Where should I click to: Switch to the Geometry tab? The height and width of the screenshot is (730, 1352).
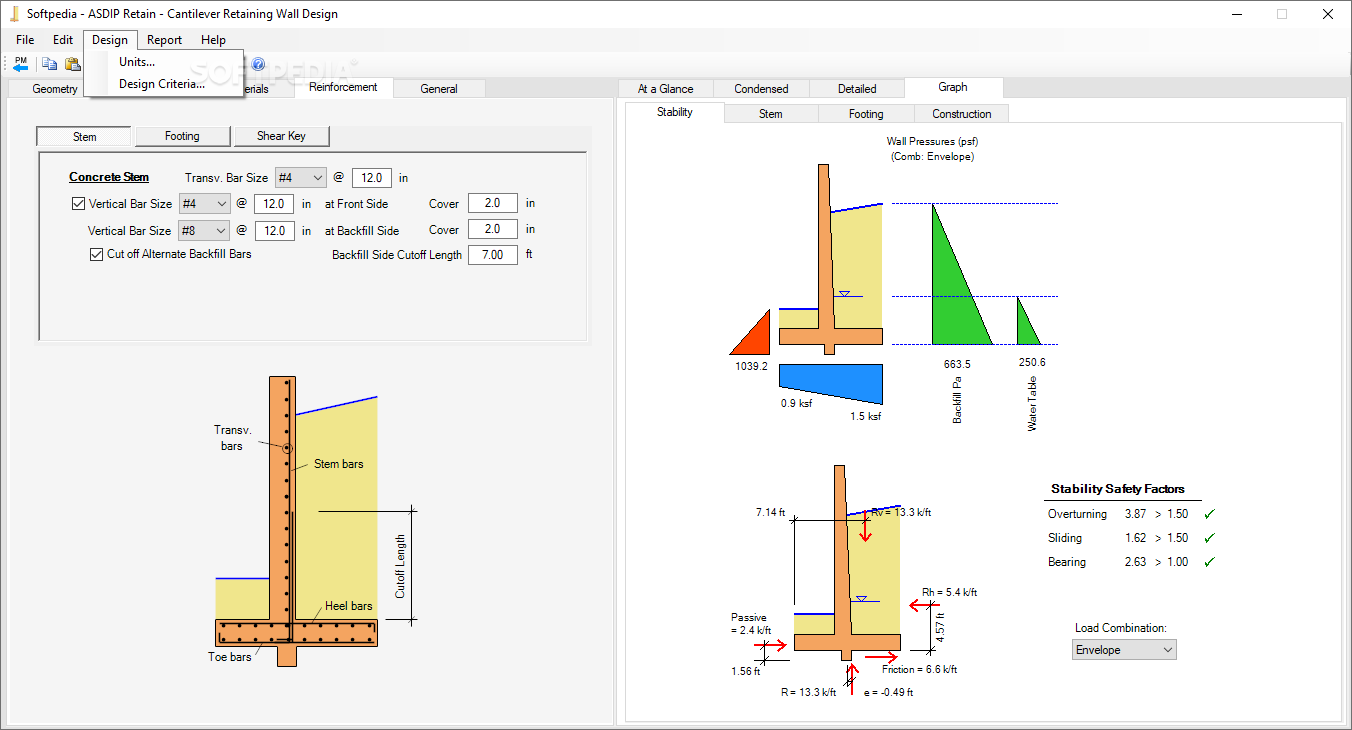tap(54, 89)
